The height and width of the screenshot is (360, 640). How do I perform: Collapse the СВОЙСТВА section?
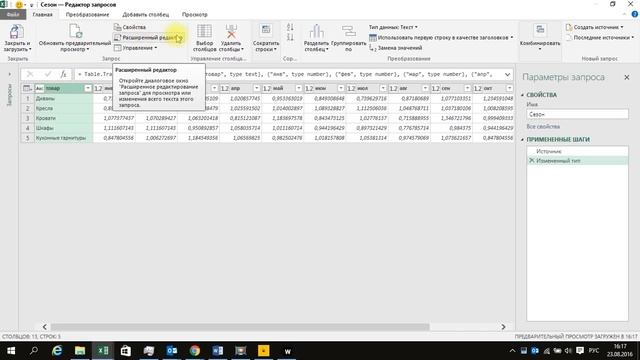(x=522, y=95)
